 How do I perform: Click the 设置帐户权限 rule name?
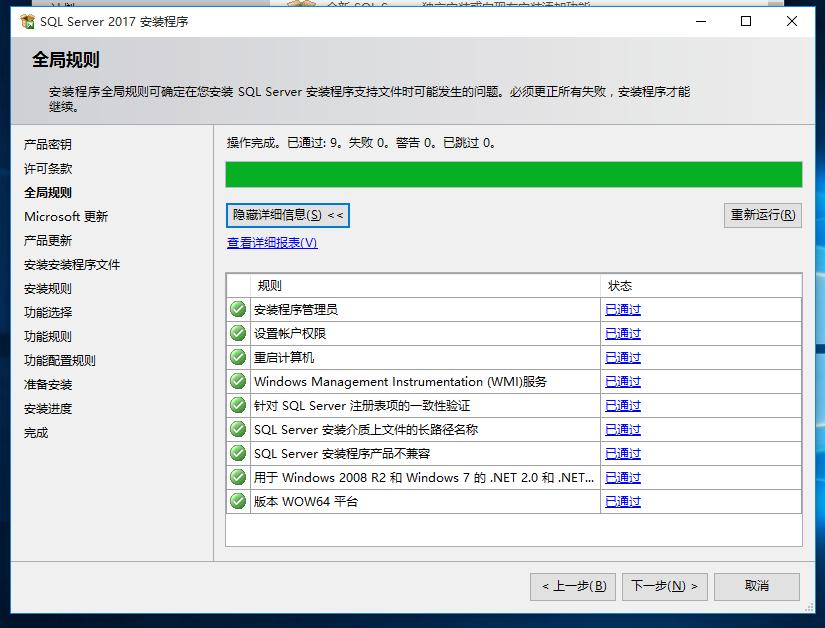coord(290,333)
